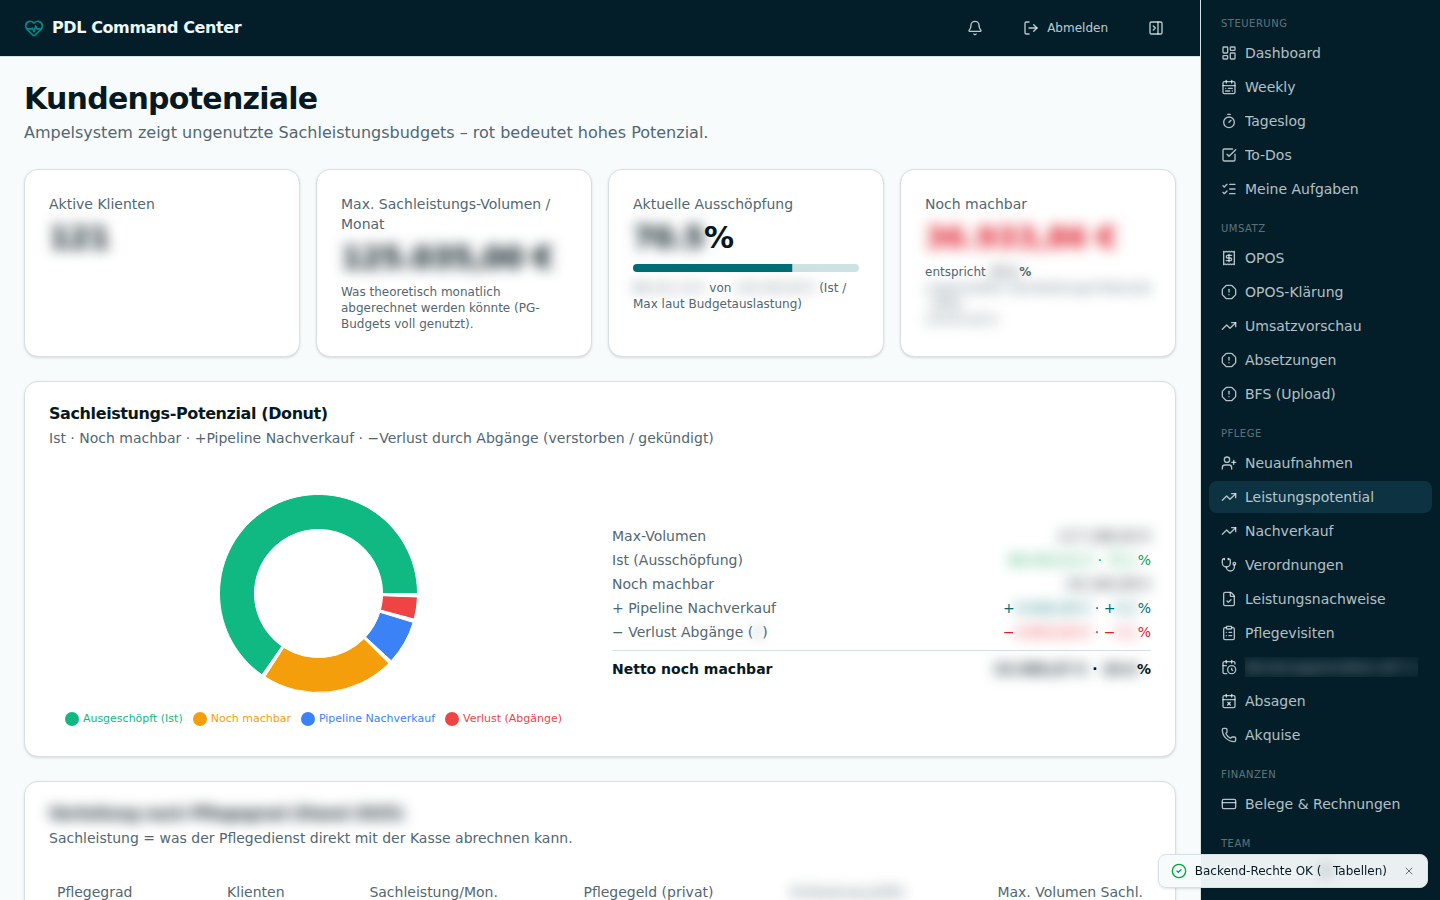Open BFS (Upload) page

[1320, 394]
